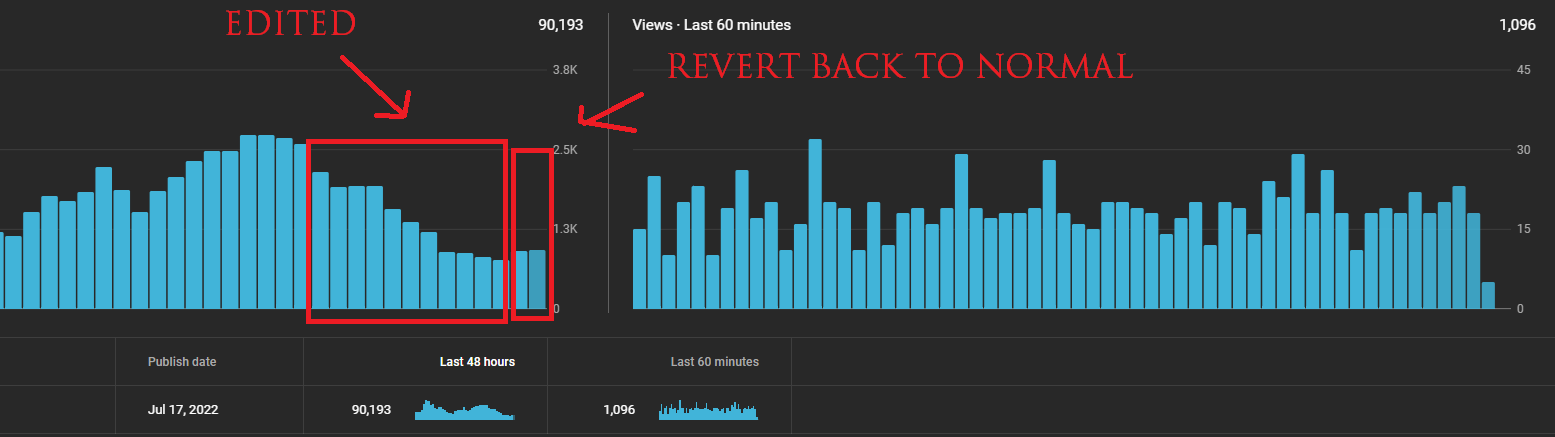Click the 1,096 value in the table row

[619, 410]
